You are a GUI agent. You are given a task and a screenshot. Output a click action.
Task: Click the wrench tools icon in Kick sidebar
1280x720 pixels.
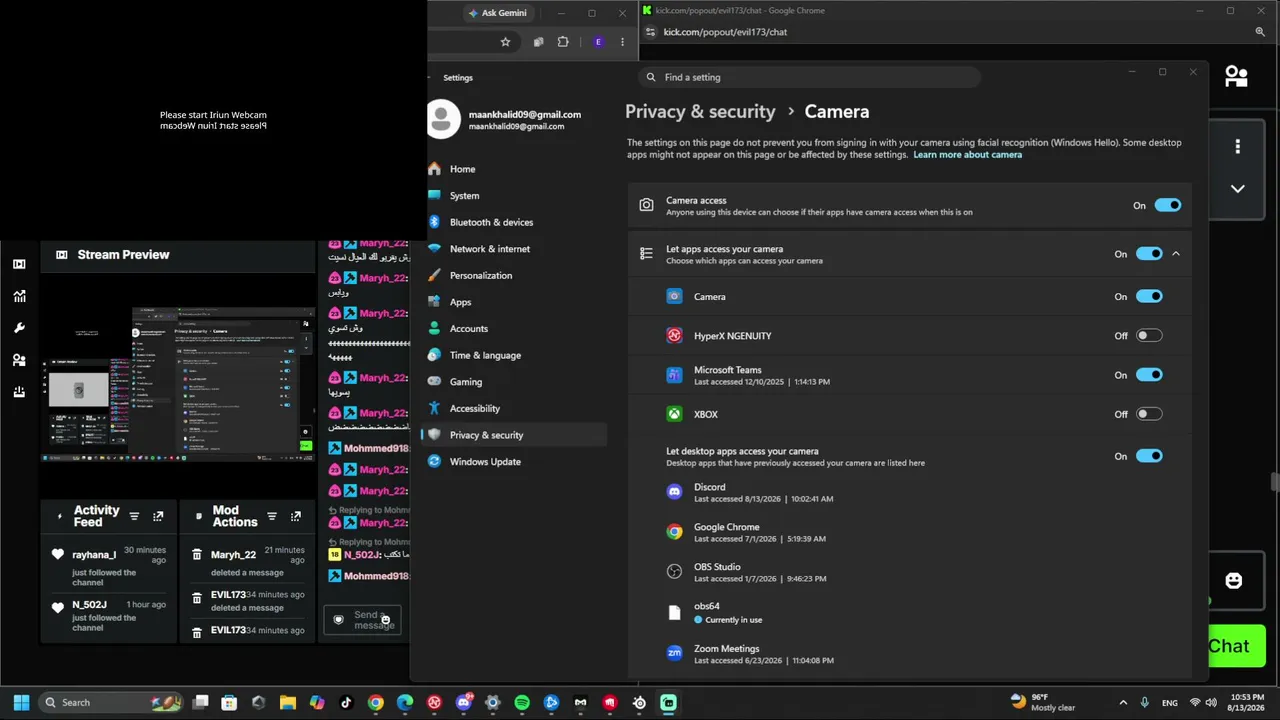click(19, 328)
